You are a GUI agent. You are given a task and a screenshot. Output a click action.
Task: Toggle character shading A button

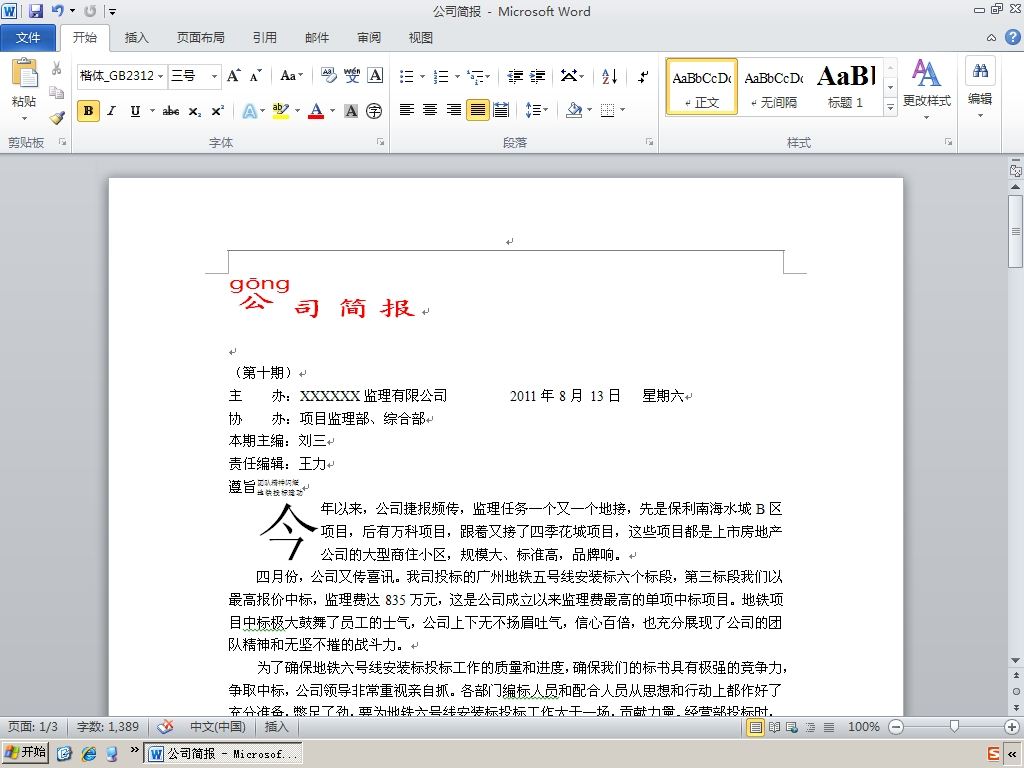[x=351, y=111]
